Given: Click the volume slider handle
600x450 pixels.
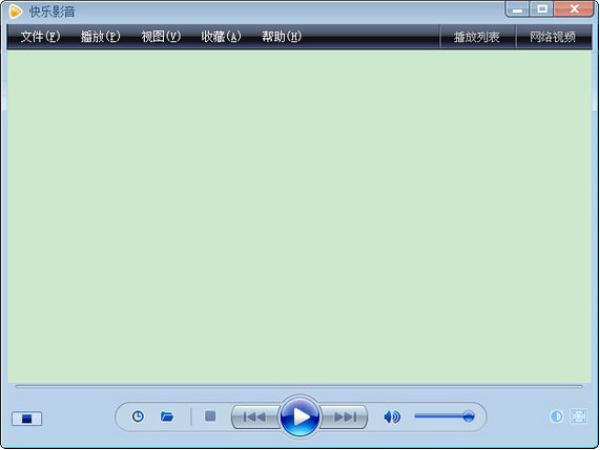Looking at the screenshot, I should [x=468, y=416].
